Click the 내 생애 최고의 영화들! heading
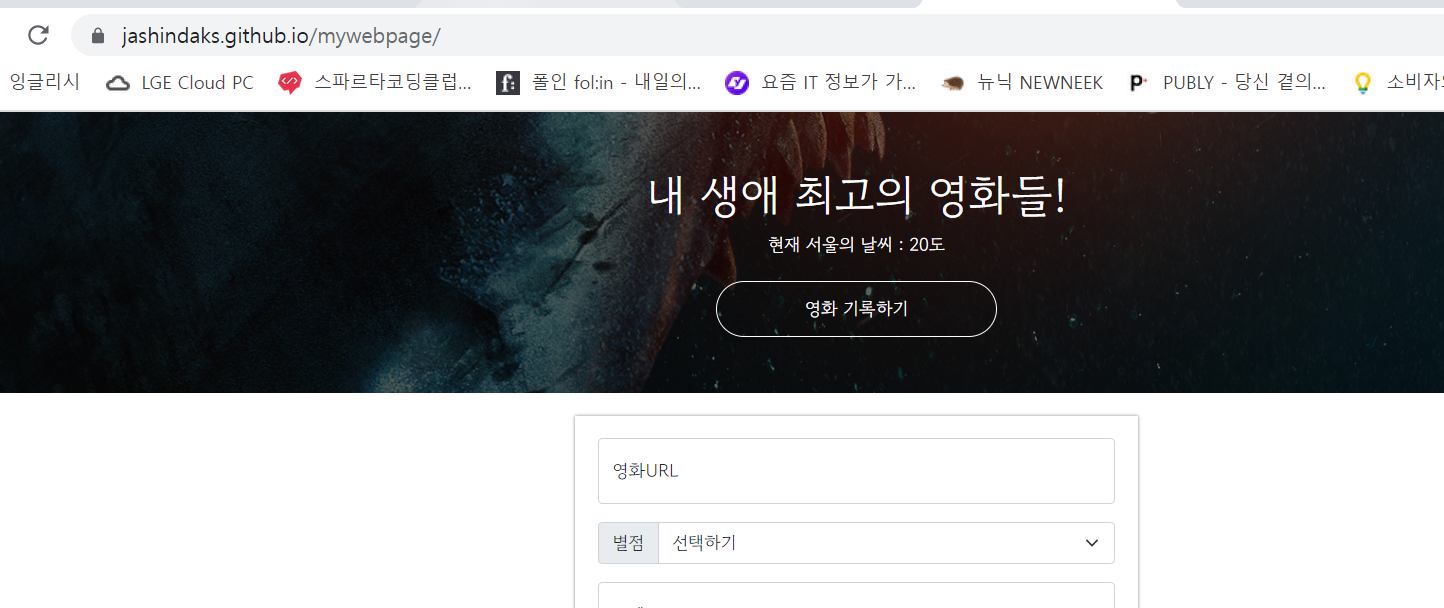 857,196
